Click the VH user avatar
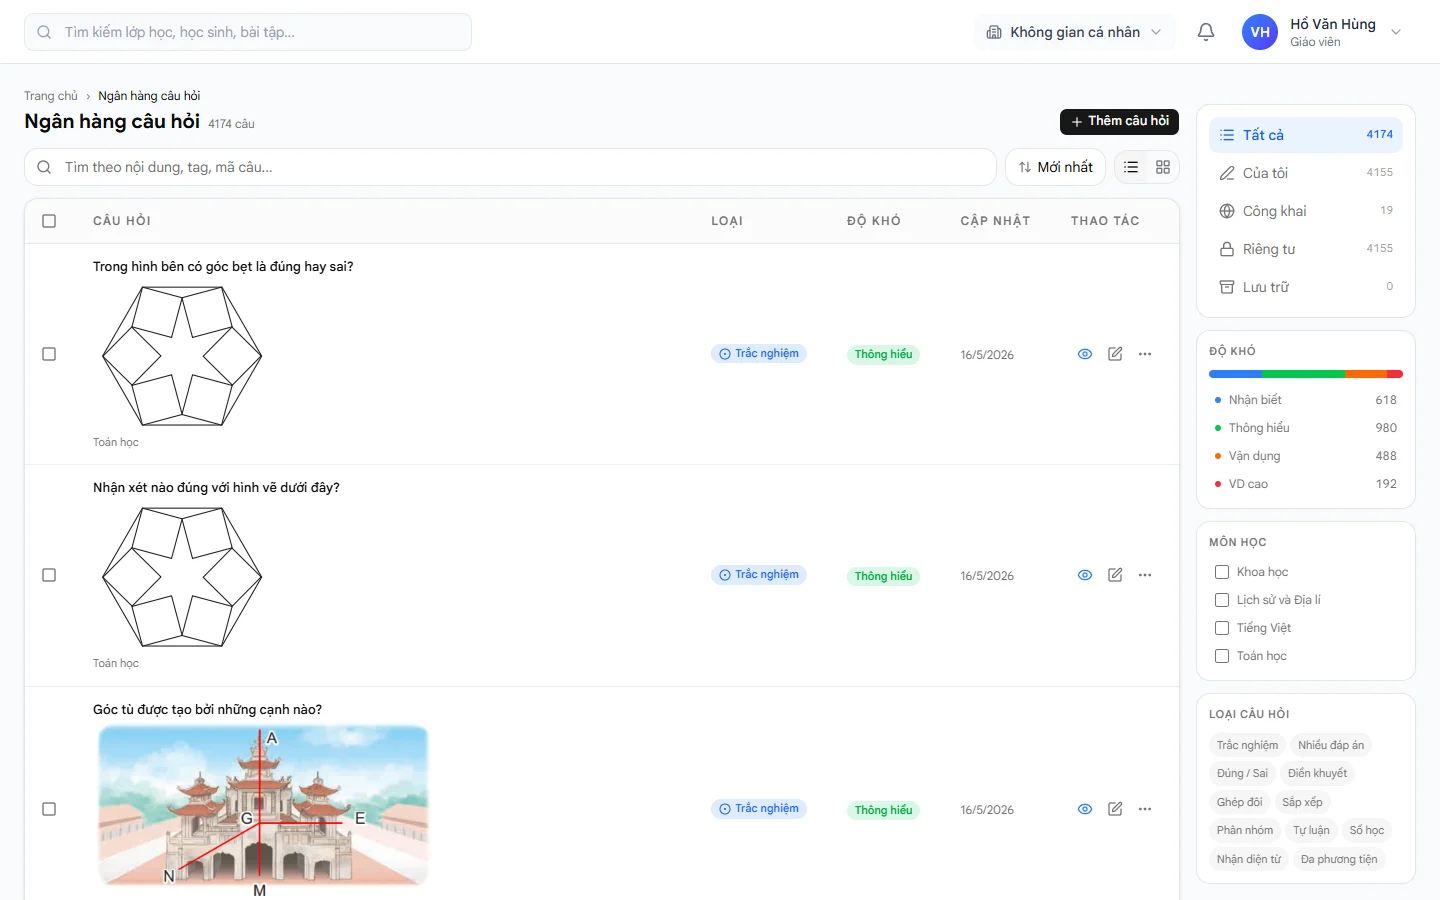This screenshot has height=900, width=1440. pos(1260,32)
